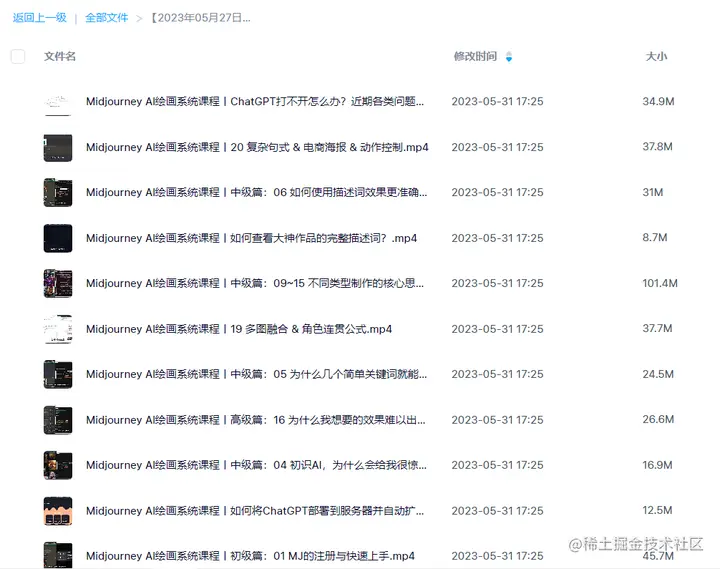Select file 初级篇：01 MJ的注册与快速上手.mp4
The height and width of the screenshot is (569, 720).
tap(250, 556)
